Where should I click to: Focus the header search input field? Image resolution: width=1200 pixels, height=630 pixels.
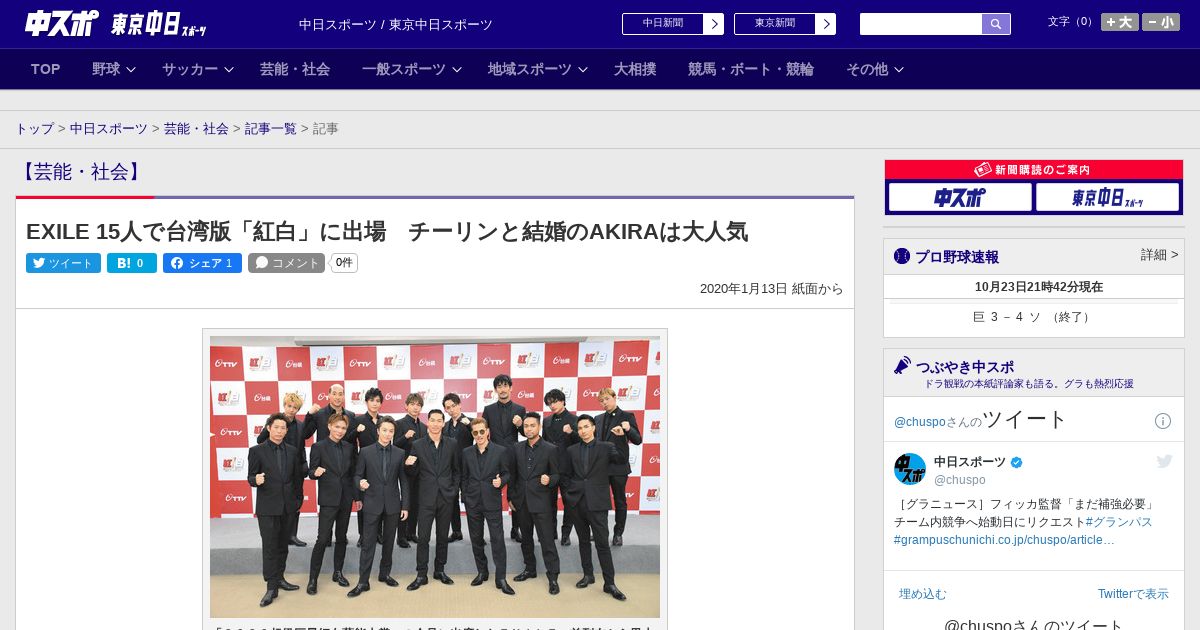[921, 24]
